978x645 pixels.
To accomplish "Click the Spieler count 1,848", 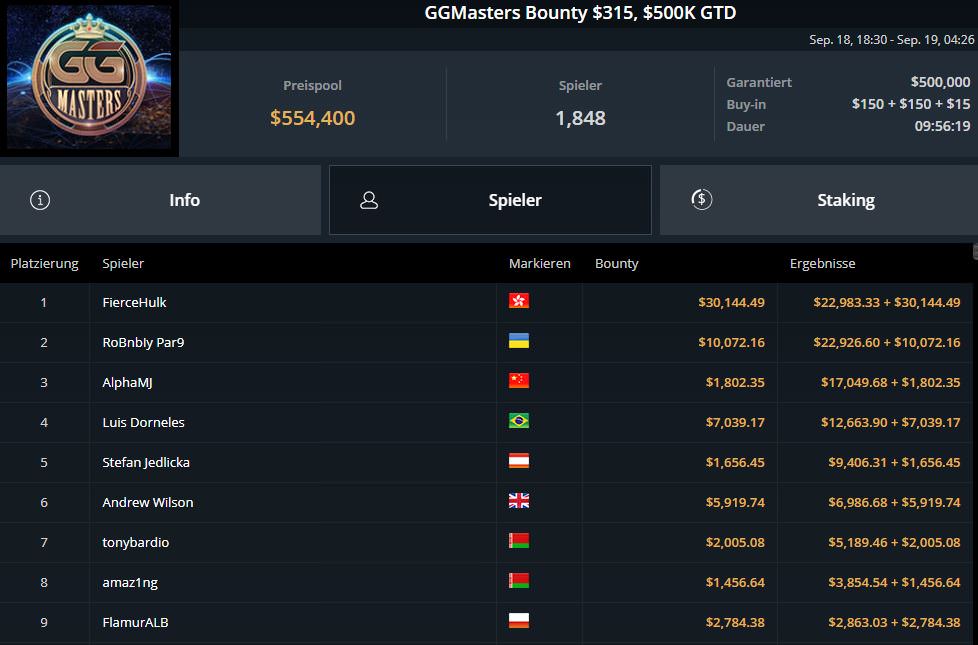I will 580,118.
